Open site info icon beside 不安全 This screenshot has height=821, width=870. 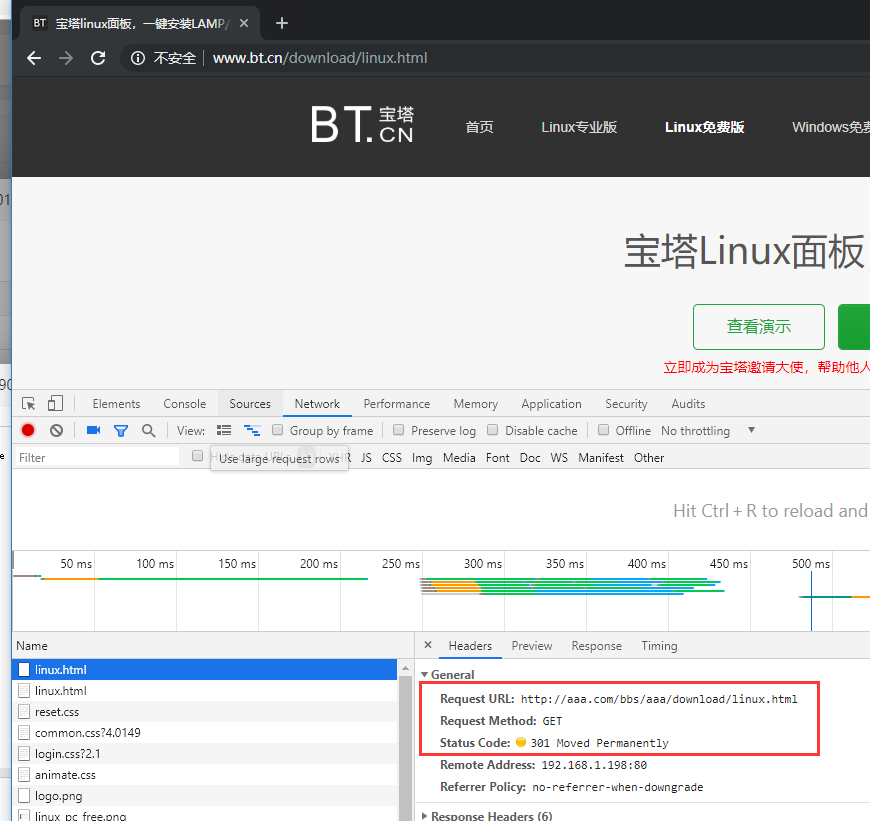pyautogui.click(x=138, y=58)
